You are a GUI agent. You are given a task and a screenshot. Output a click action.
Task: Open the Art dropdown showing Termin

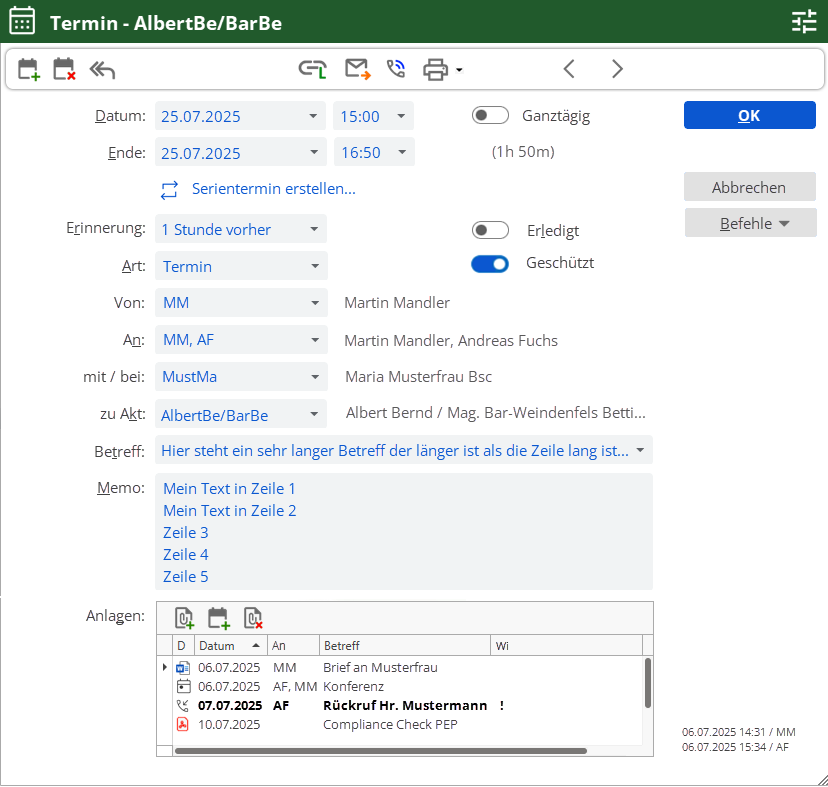pyautogui.click(x=240, y=266)
